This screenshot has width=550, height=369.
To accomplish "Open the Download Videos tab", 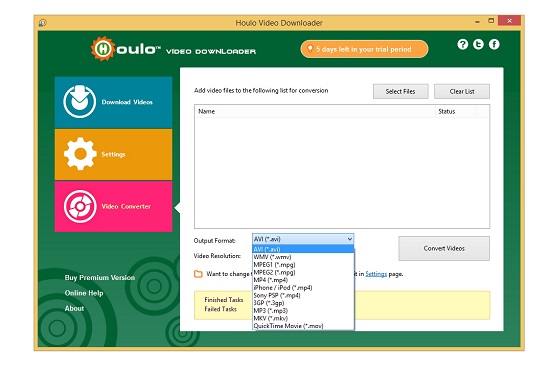I will click(x=113, y=102).
